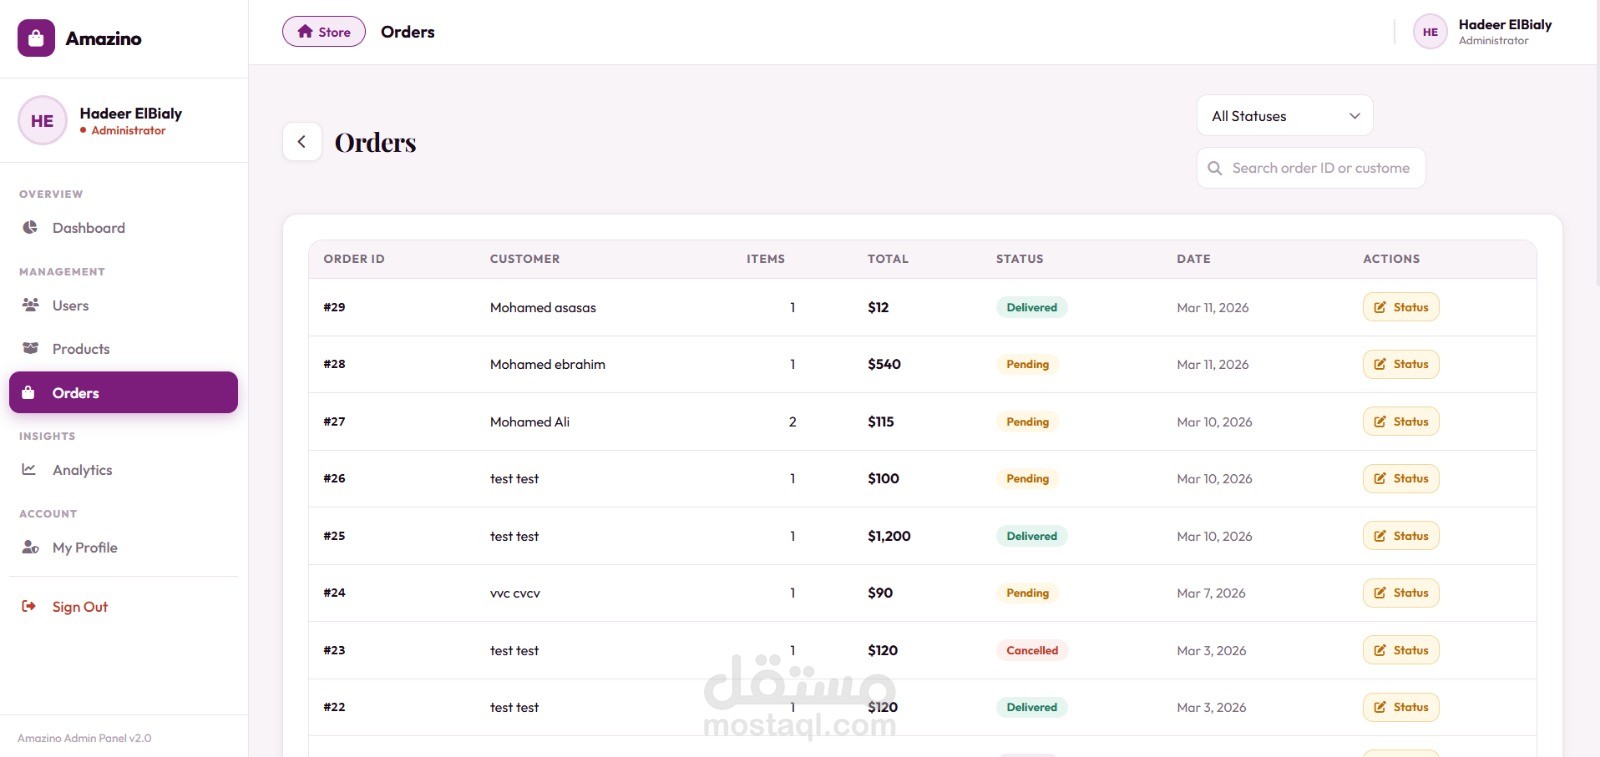Screen dimensions: 1600x757
Task: Click the My Profile person icon
Action: pos(30,547)
